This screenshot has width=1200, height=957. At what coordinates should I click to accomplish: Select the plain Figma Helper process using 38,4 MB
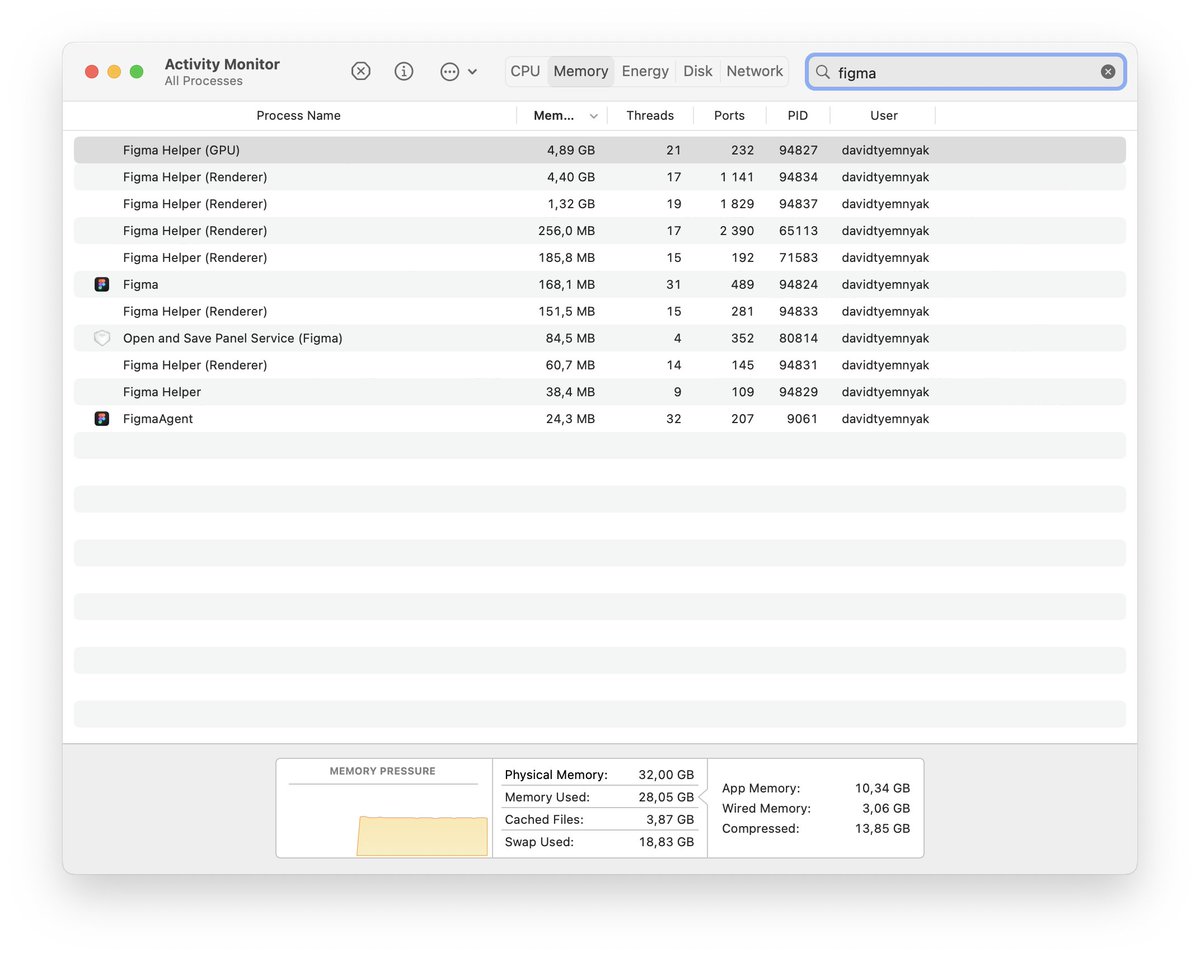600,392
